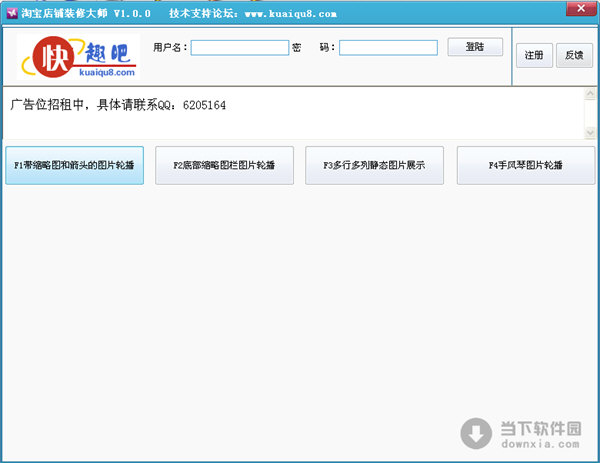Click the download arrow watermark icon
Image resolution: width=600 pixels, height=463 pixels.
[477, 433]
